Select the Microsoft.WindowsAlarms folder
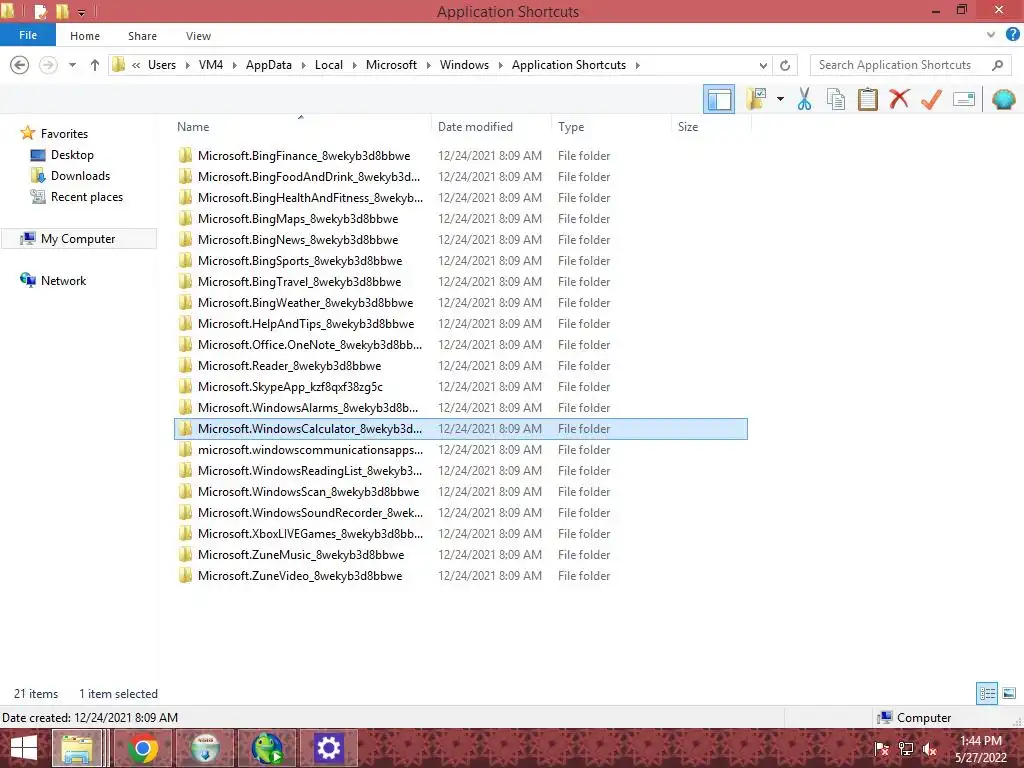Image resolution: width=1024 pixels, height=768 pixels. [460, 408]
